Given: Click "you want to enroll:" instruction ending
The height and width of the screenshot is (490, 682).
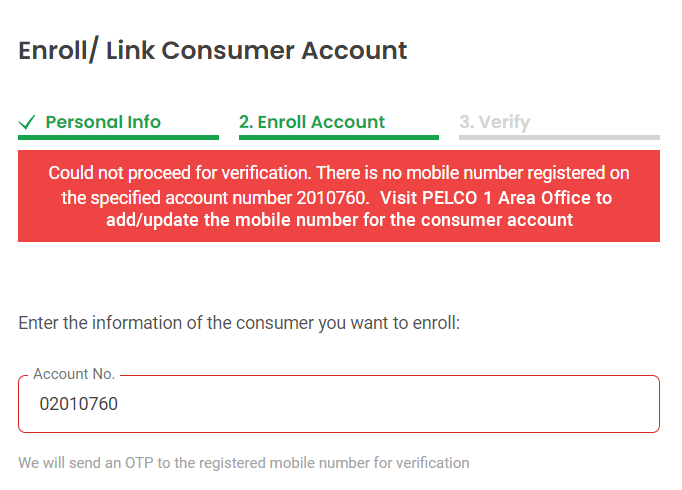Looking at the screenshot, I should click(x=392, y=323).
